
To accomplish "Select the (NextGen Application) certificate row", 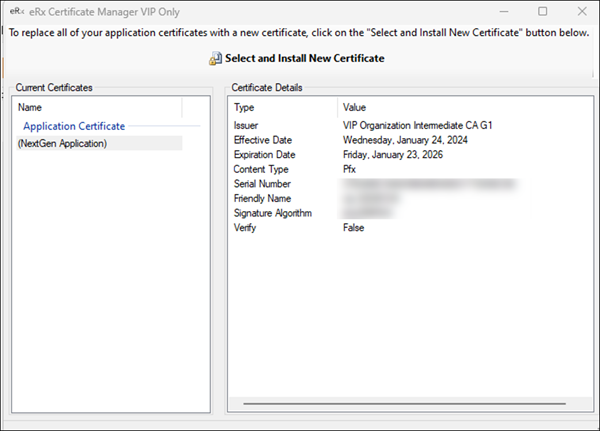I will click(x=99, y=144).
